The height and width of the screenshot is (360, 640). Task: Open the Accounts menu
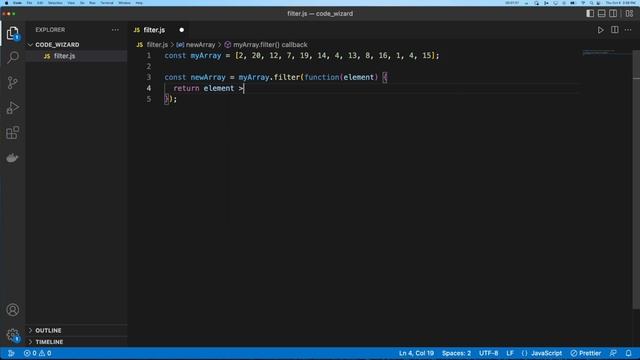tap(13, 310)
